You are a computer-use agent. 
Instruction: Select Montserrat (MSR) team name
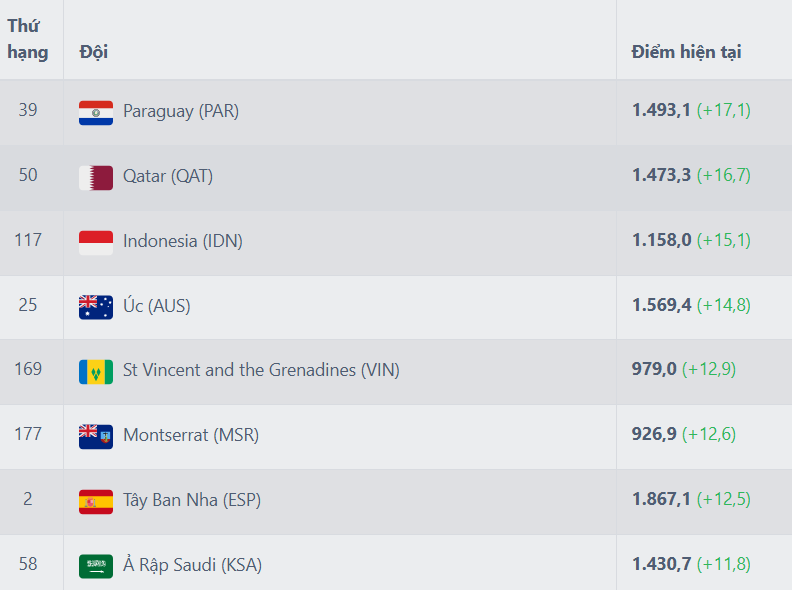click(x=191, y=435)
